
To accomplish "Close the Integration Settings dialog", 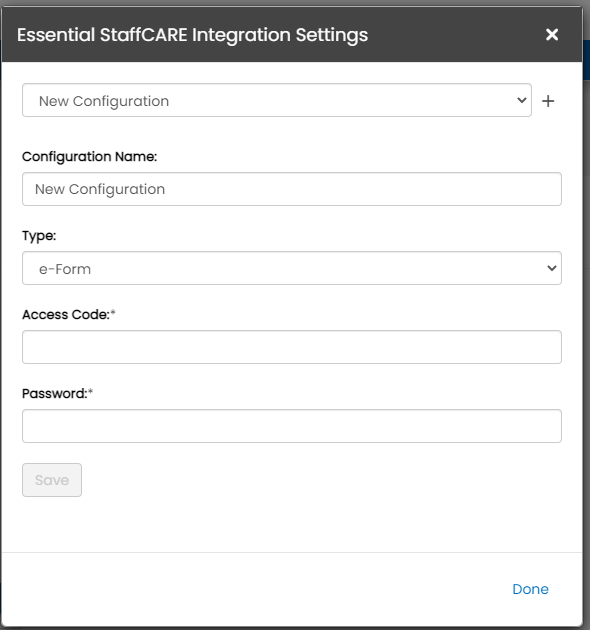I will [552, 35].
